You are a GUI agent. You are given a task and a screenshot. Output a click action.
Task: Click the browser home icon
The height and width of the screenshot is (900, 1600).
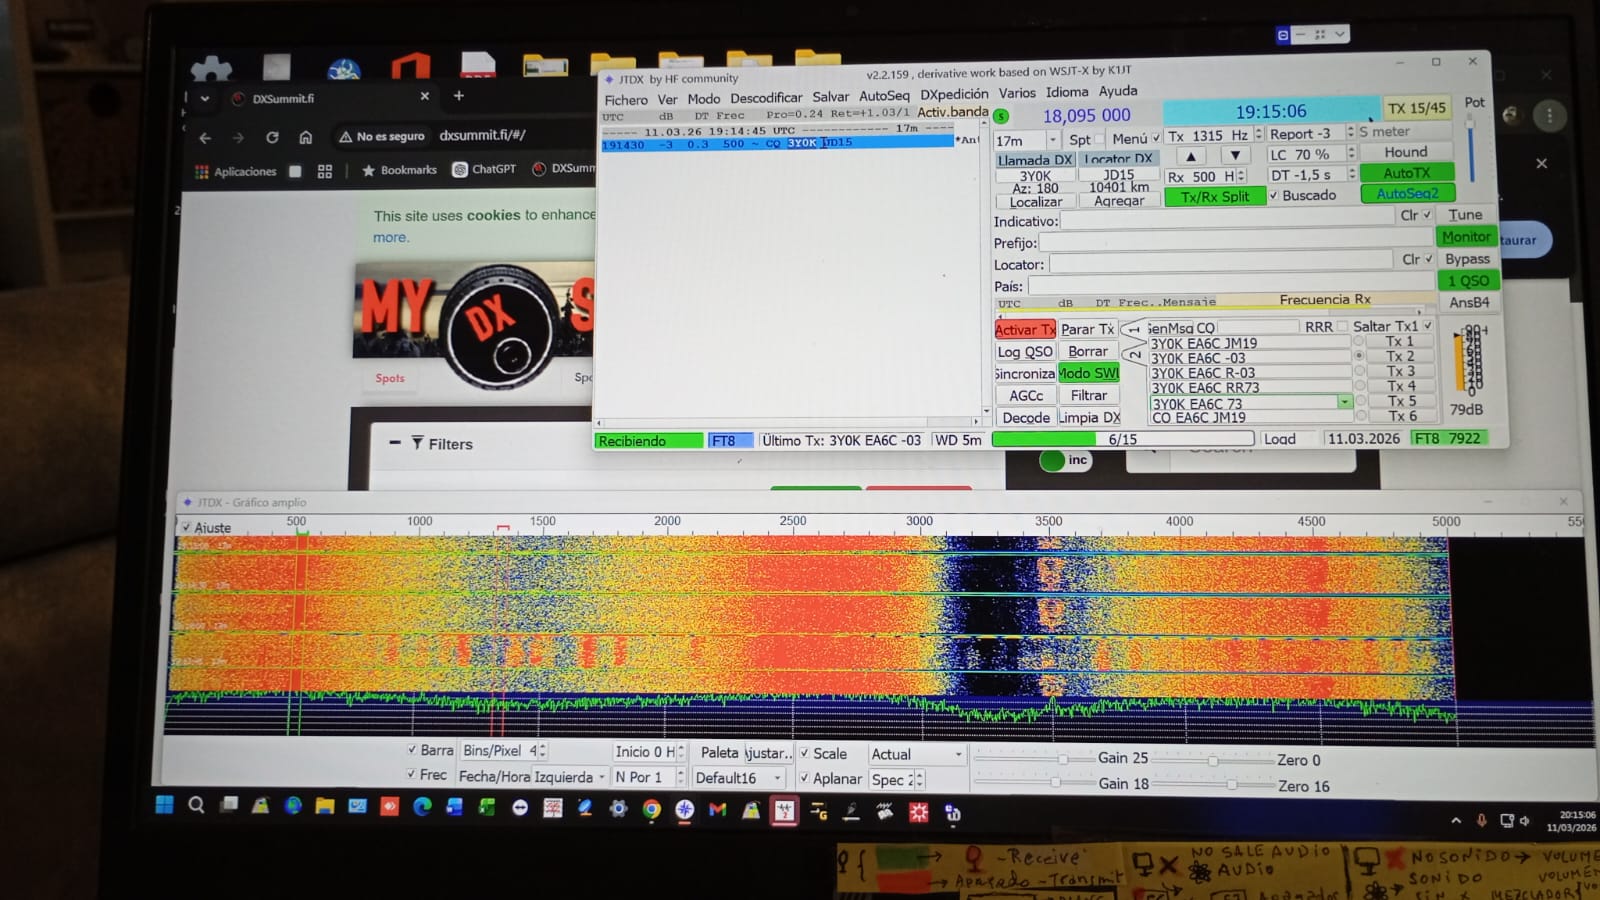[306, 137]
